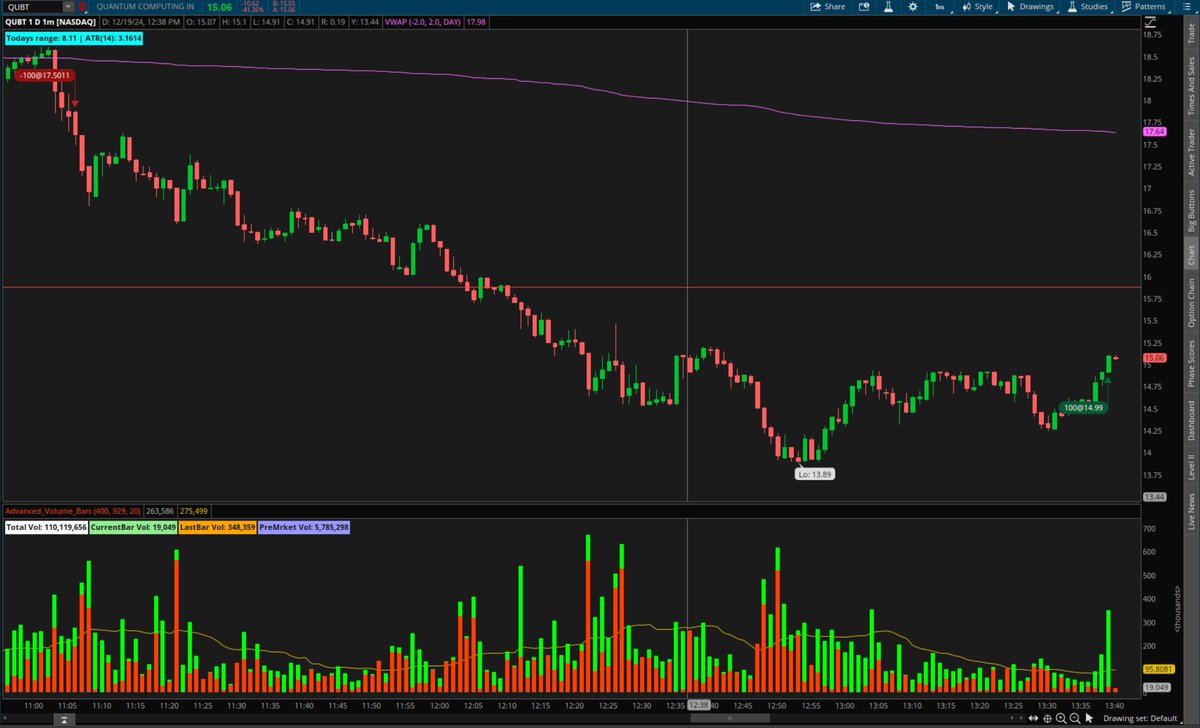1200x728 pixels.
Task: Click the QUBT symbol input field
Action: (30, 6)
